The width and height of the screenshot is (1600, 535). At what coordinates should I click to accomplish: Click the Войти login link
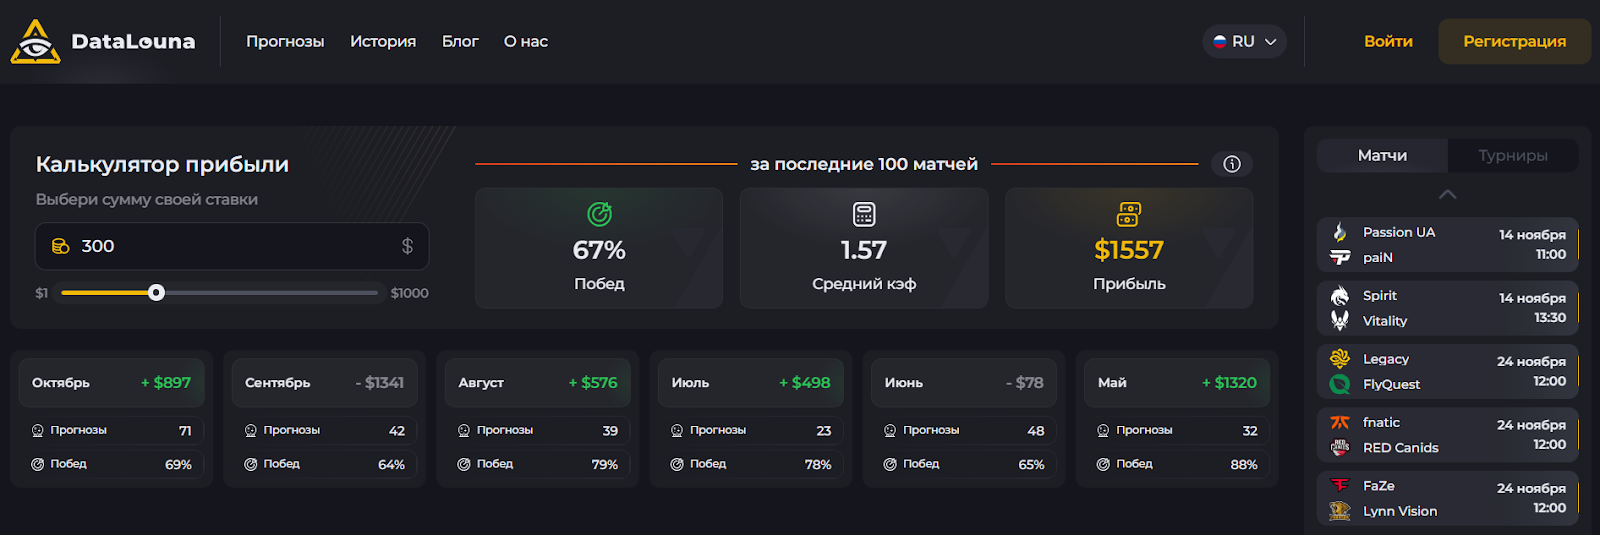(x=1388, y=41)
